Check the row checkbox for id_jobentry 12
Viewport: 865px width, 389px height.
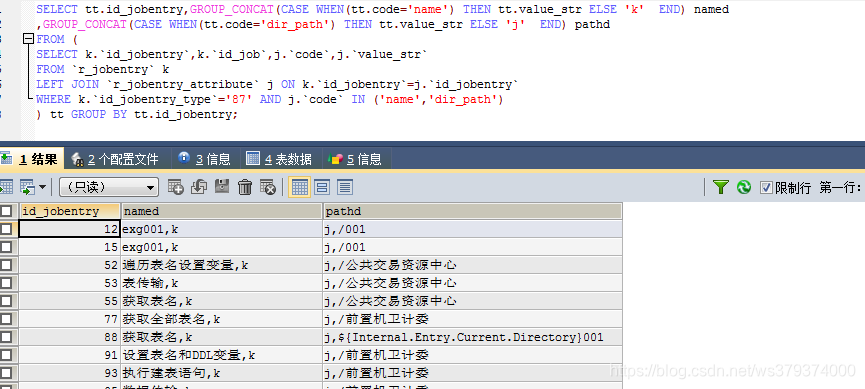tap(6, 229)
